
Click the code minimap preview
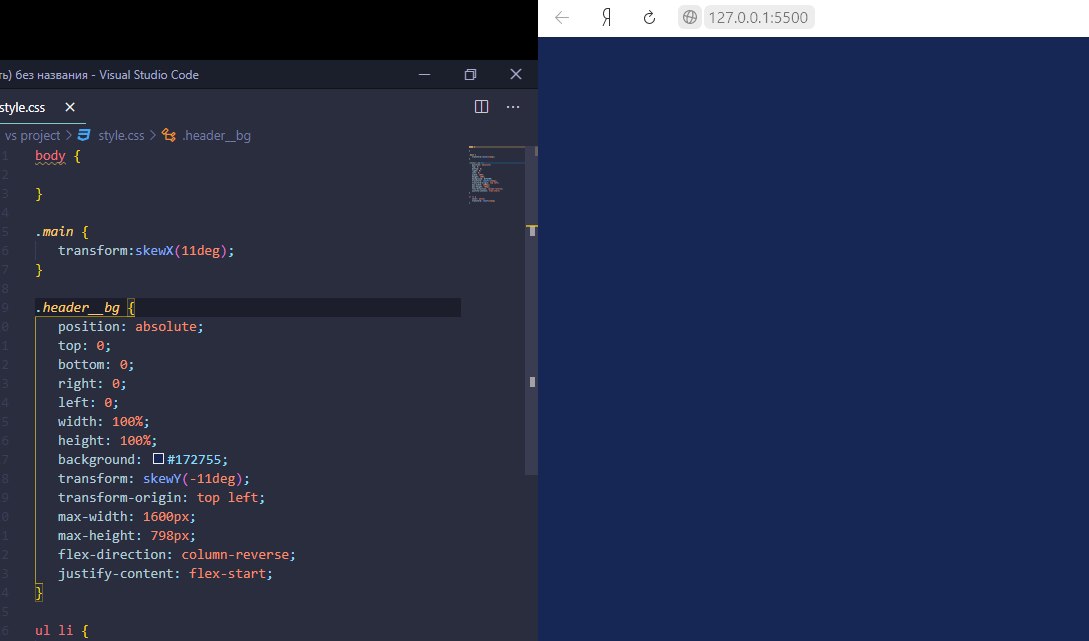(496, 175)
